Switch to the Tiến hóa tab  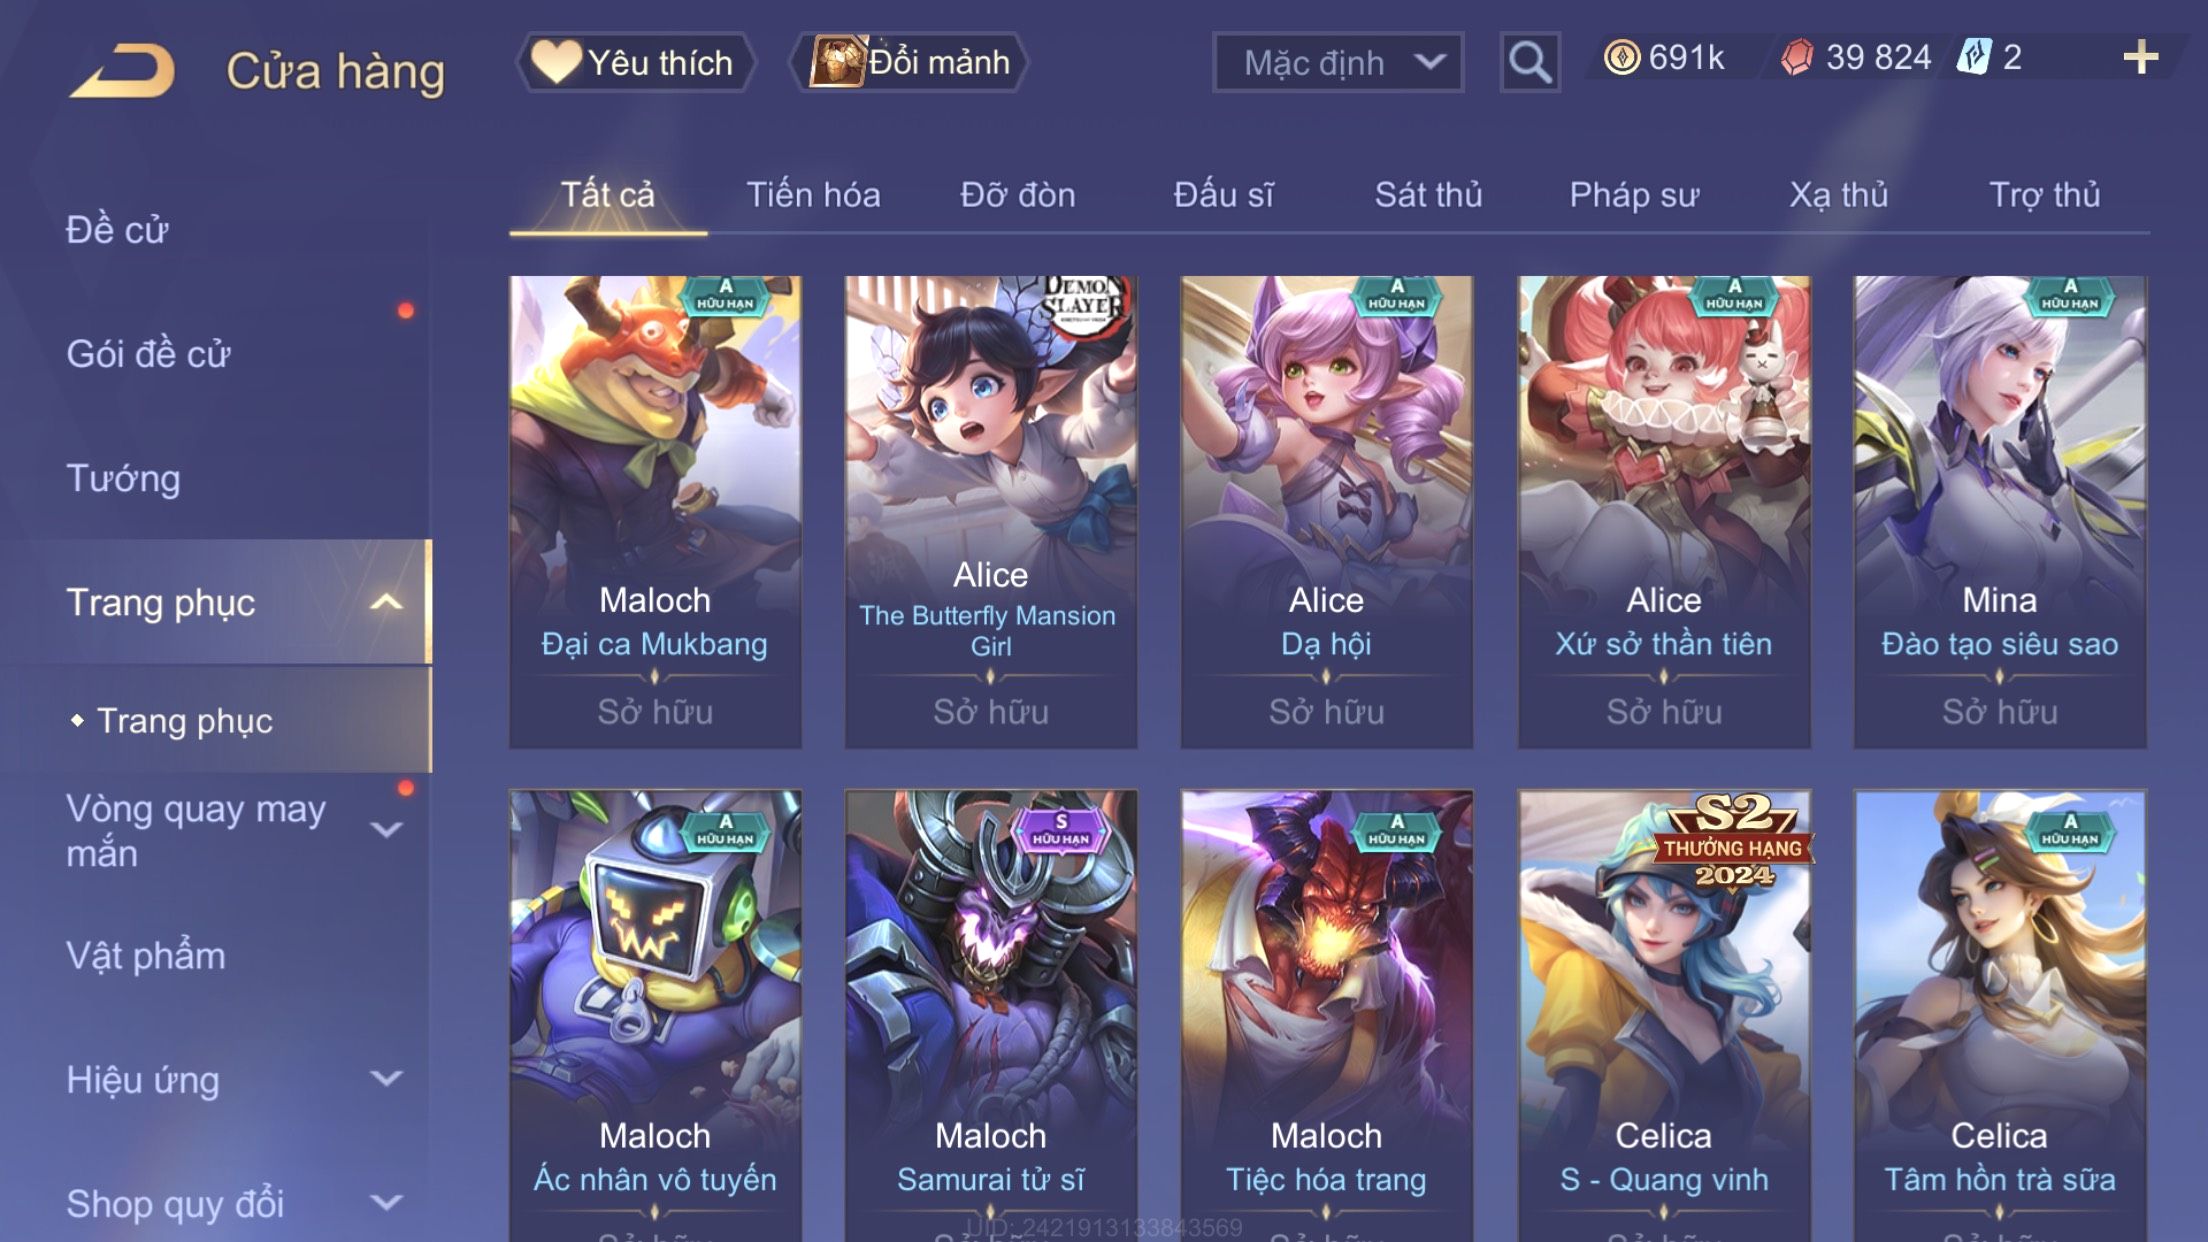(x=813, y=195)
